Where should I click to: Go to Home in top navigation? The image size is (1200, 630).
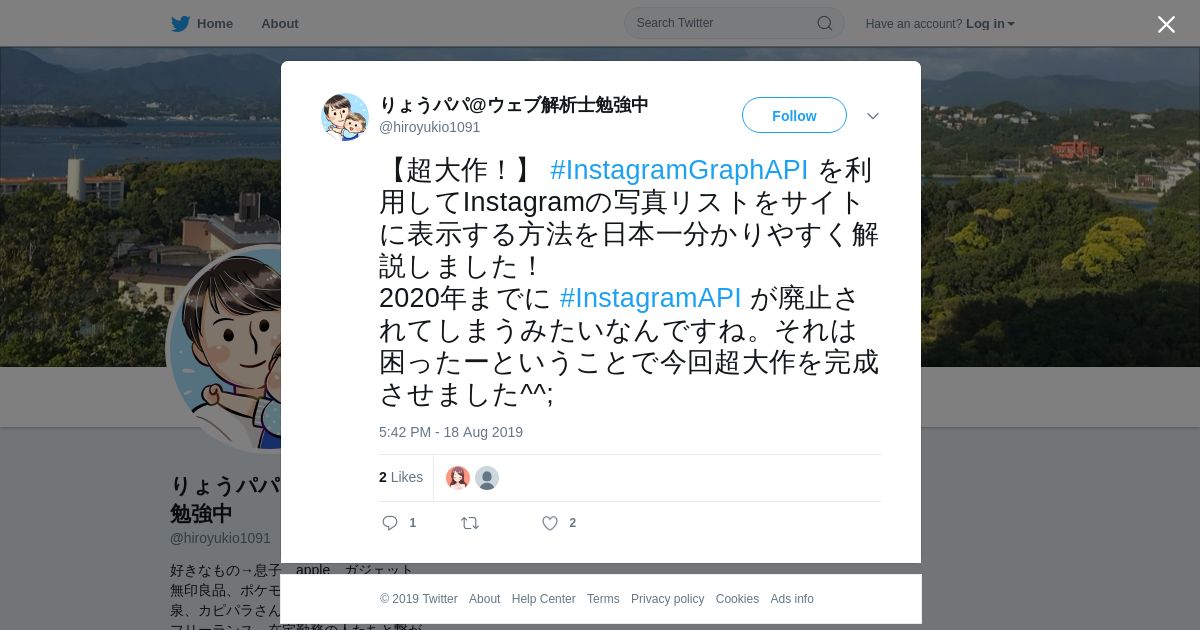[x=215, y=24]
